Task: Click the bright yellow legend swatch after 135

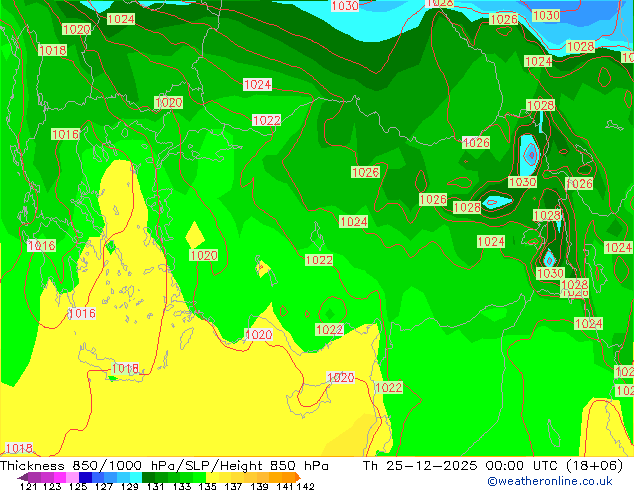Action: pyautogui.click(x=212, y=477)
